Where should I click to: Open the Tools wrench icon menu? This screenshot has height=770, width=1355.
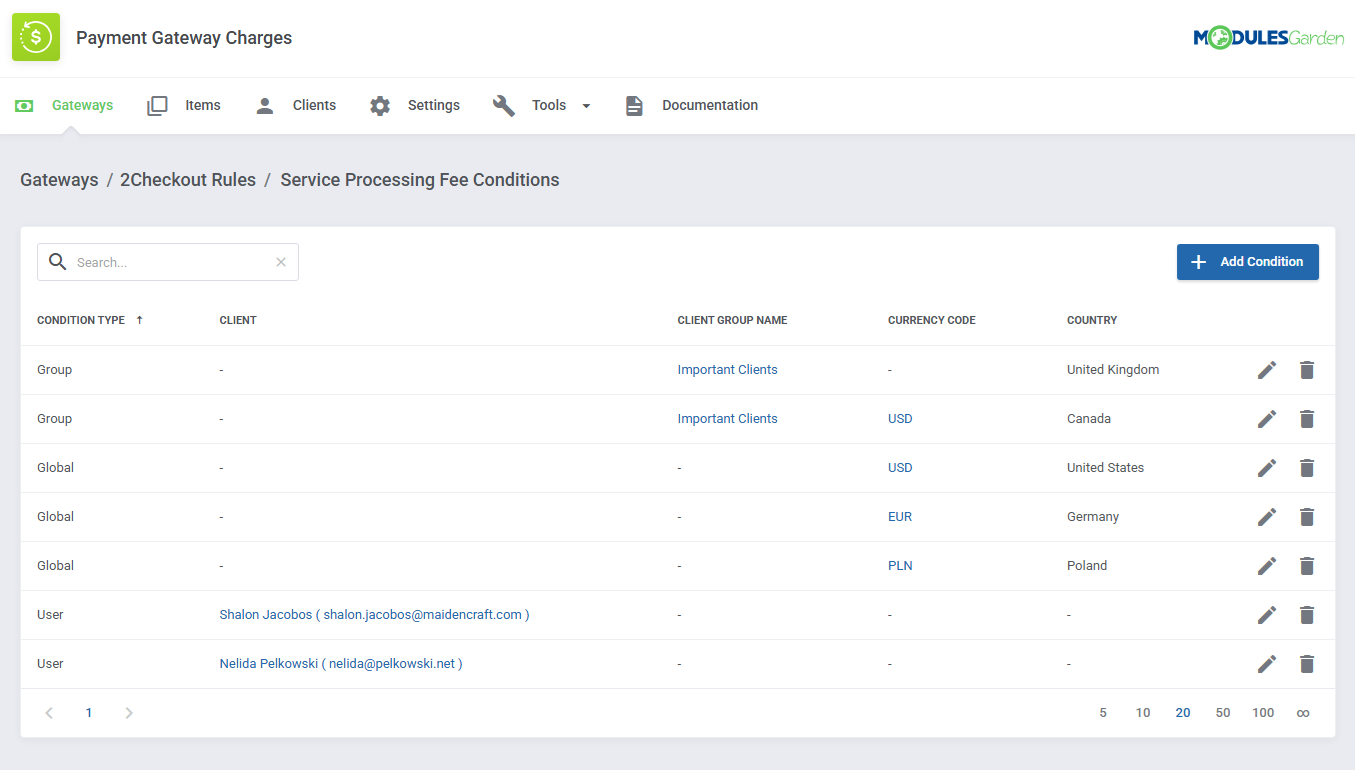tap(503, 104)
